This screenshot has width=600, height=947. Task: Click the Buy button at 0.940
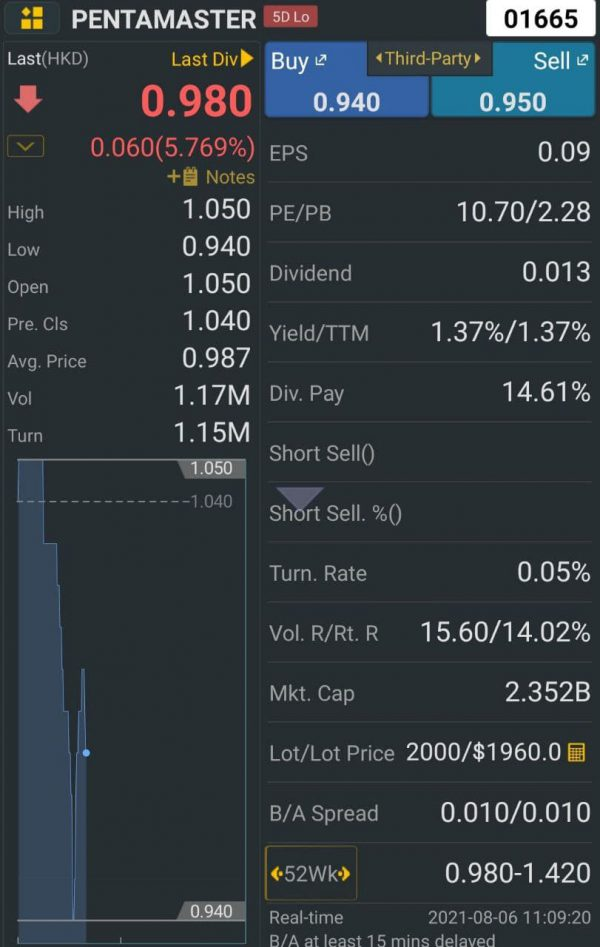coord(346,79)
